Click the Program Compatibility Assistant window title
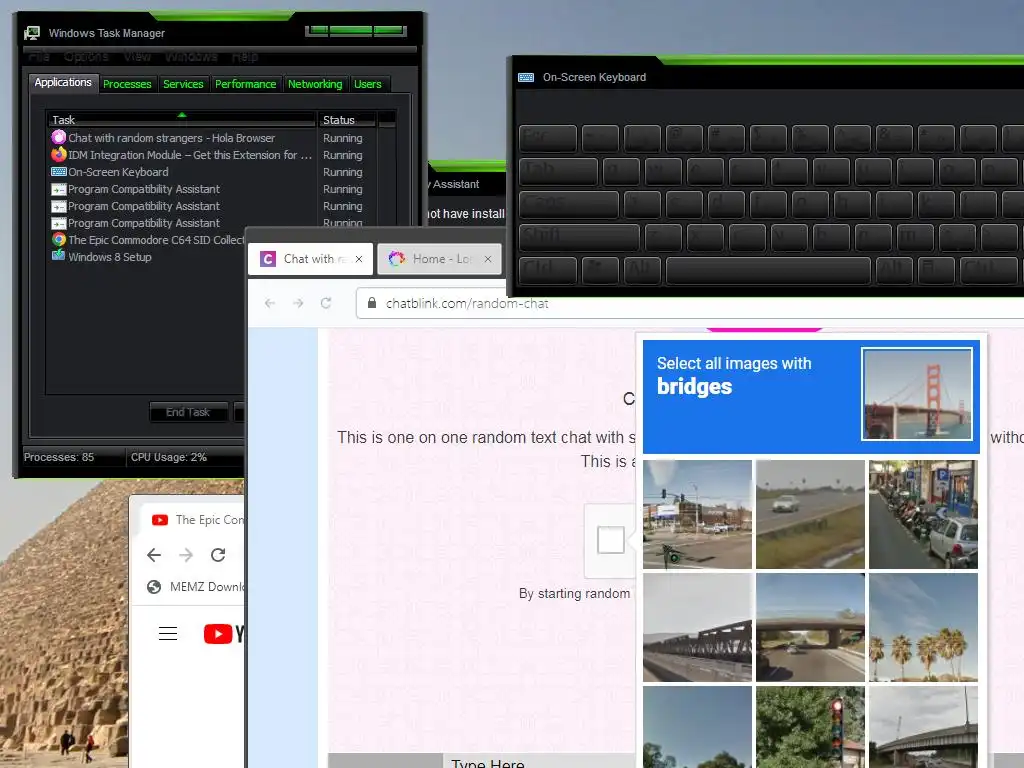The height and width of the screenshot is (768, 1024). [x=456, y=184]
